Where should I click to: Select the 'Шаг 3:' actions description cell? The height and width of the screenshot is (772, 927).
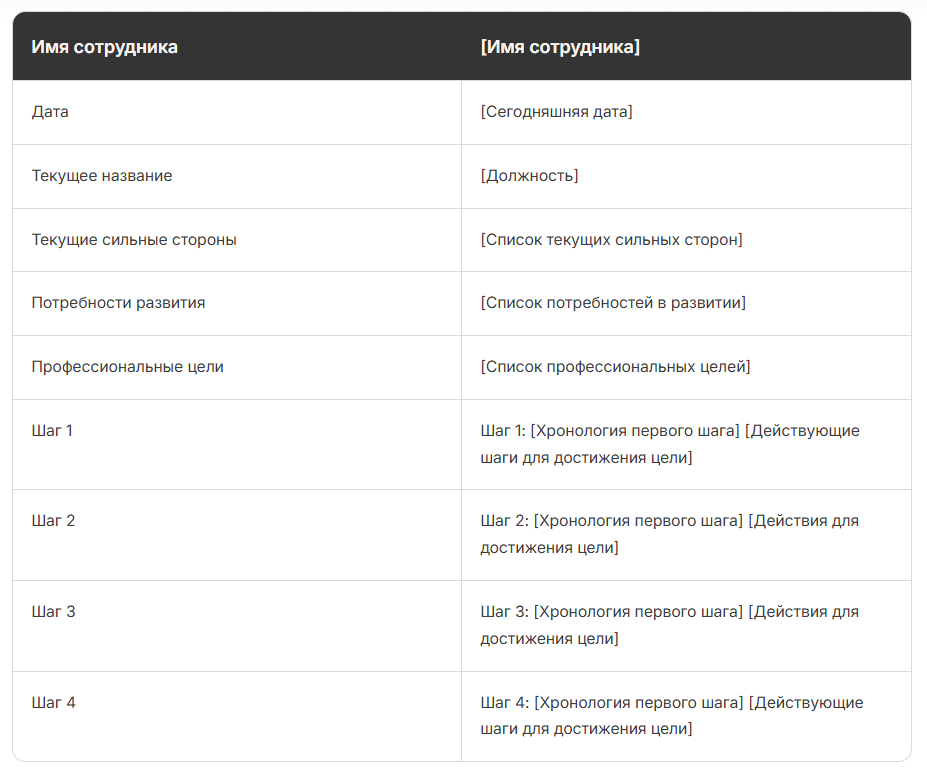pos(669,625)
